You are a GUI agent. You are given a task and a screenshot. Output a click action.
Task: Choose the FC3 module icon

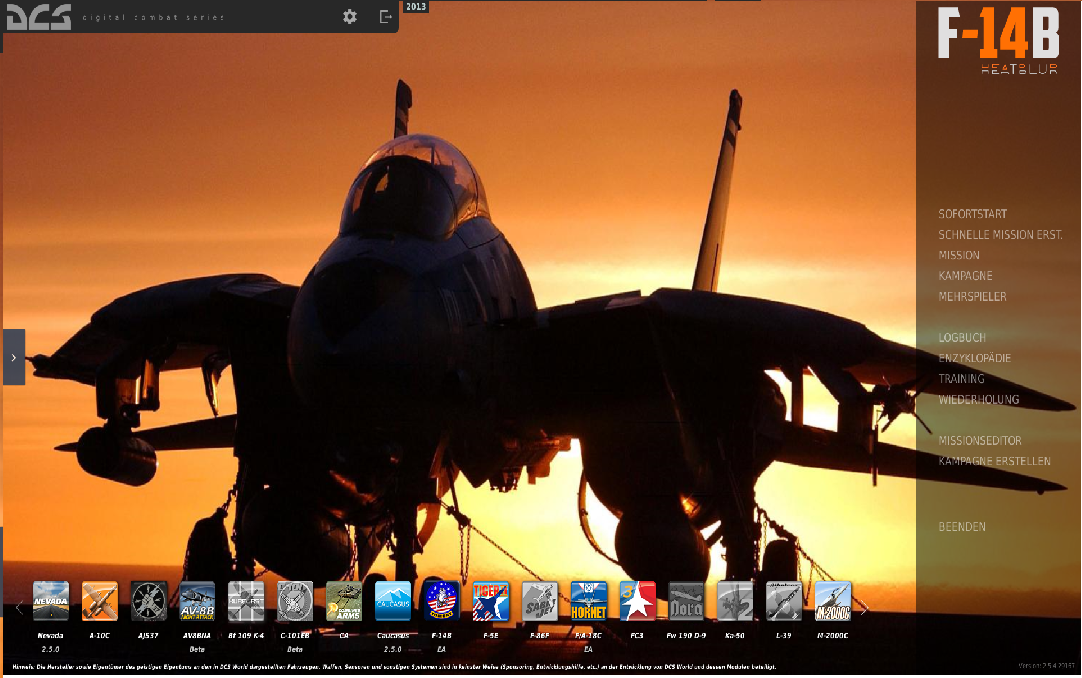(x=638, y=601)
